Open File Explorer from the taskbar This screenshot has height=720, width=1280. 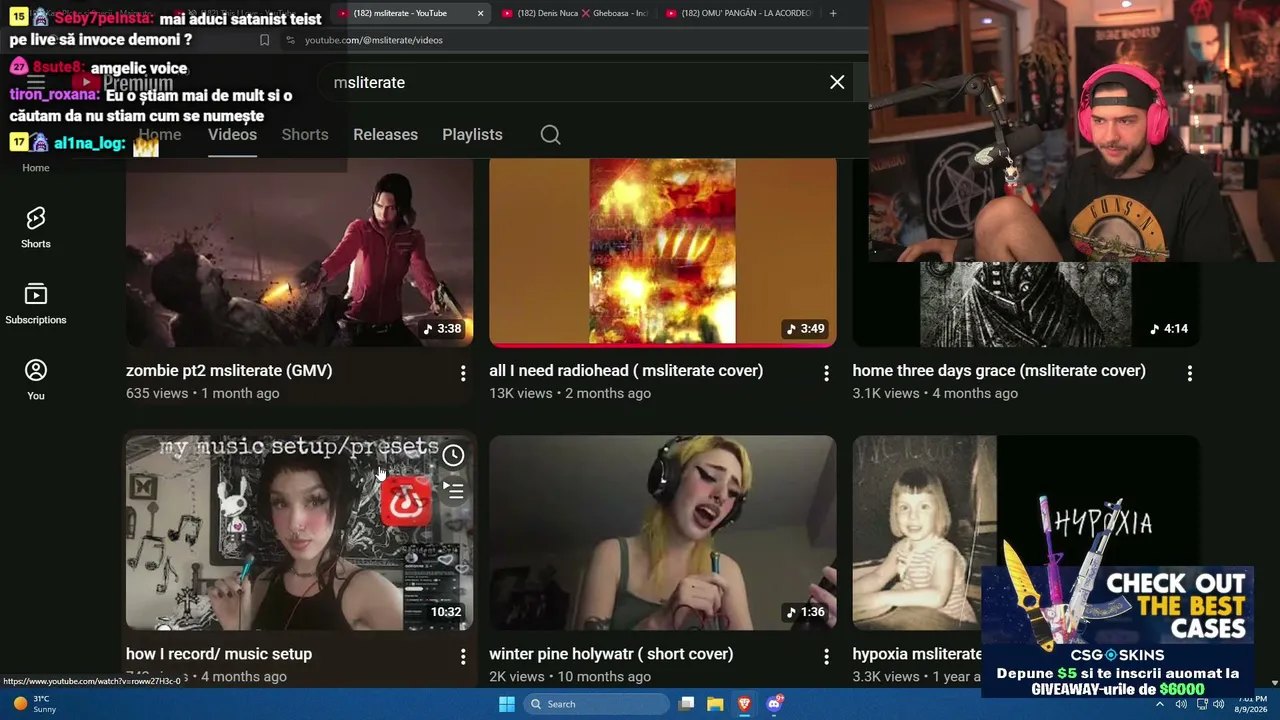pyautogui.click(x=715, y=704)
